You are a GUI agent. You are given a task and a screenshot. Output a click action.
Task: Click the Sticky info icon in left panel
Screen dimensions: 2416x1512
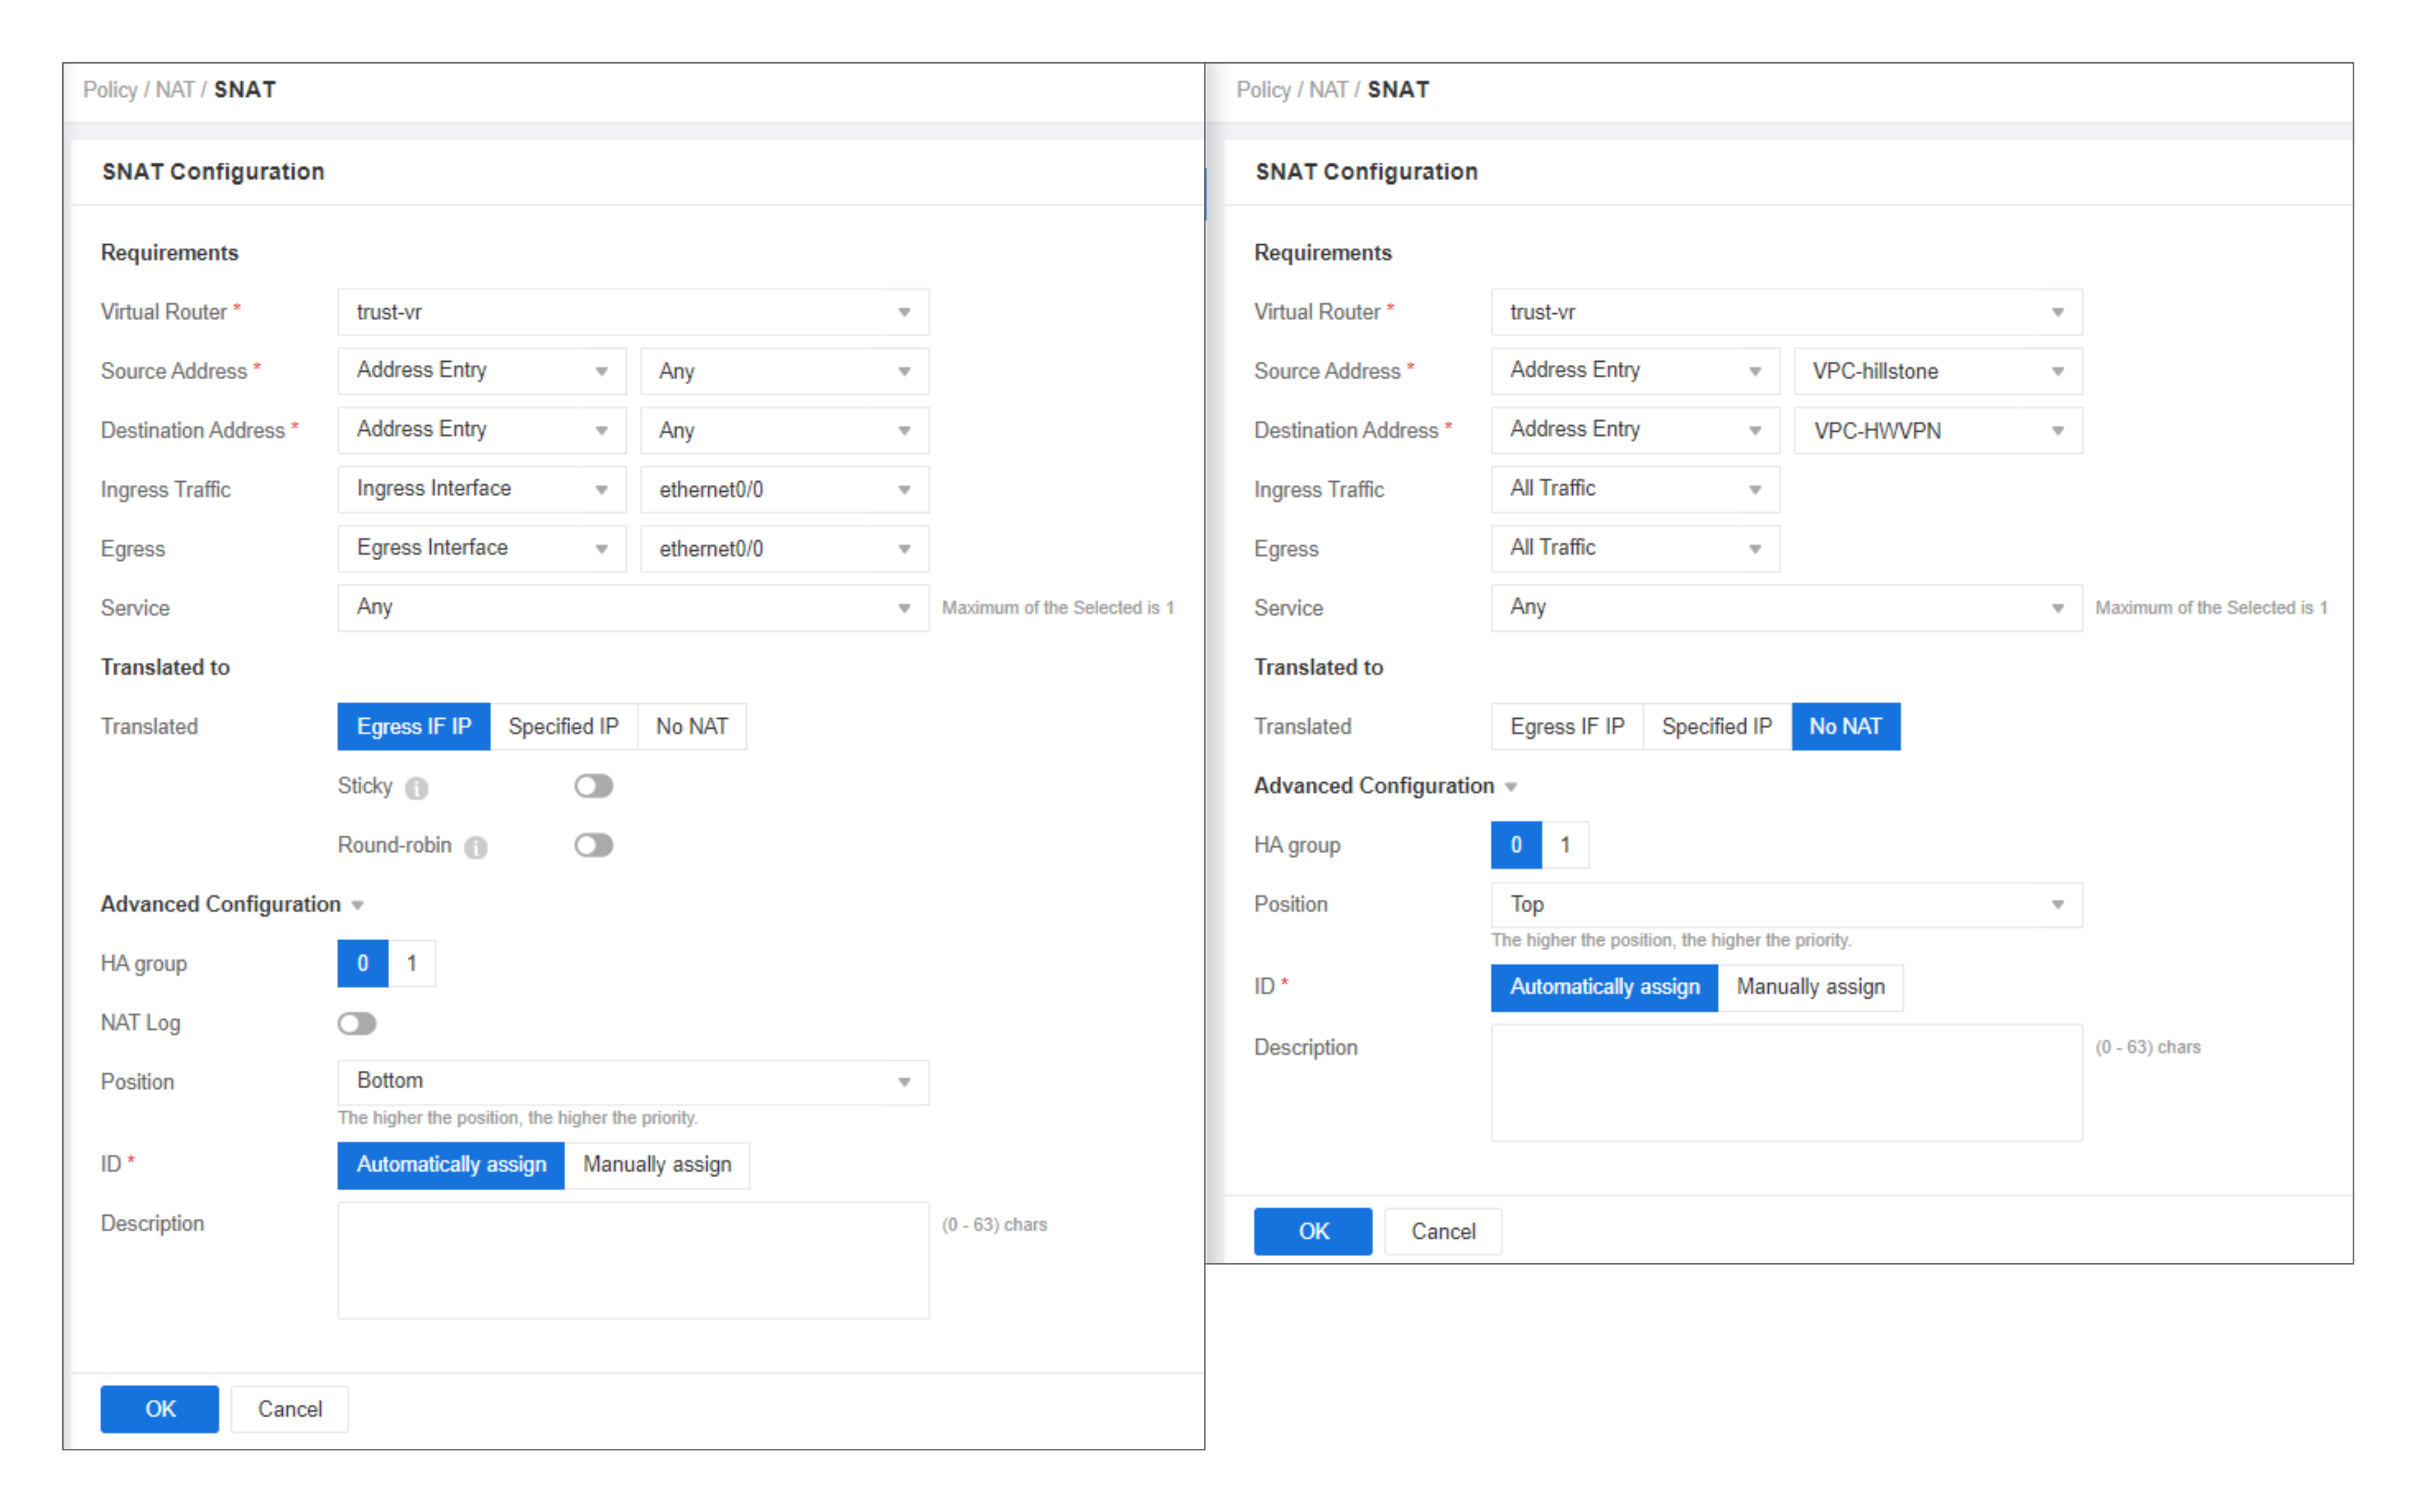click(416, 788)
